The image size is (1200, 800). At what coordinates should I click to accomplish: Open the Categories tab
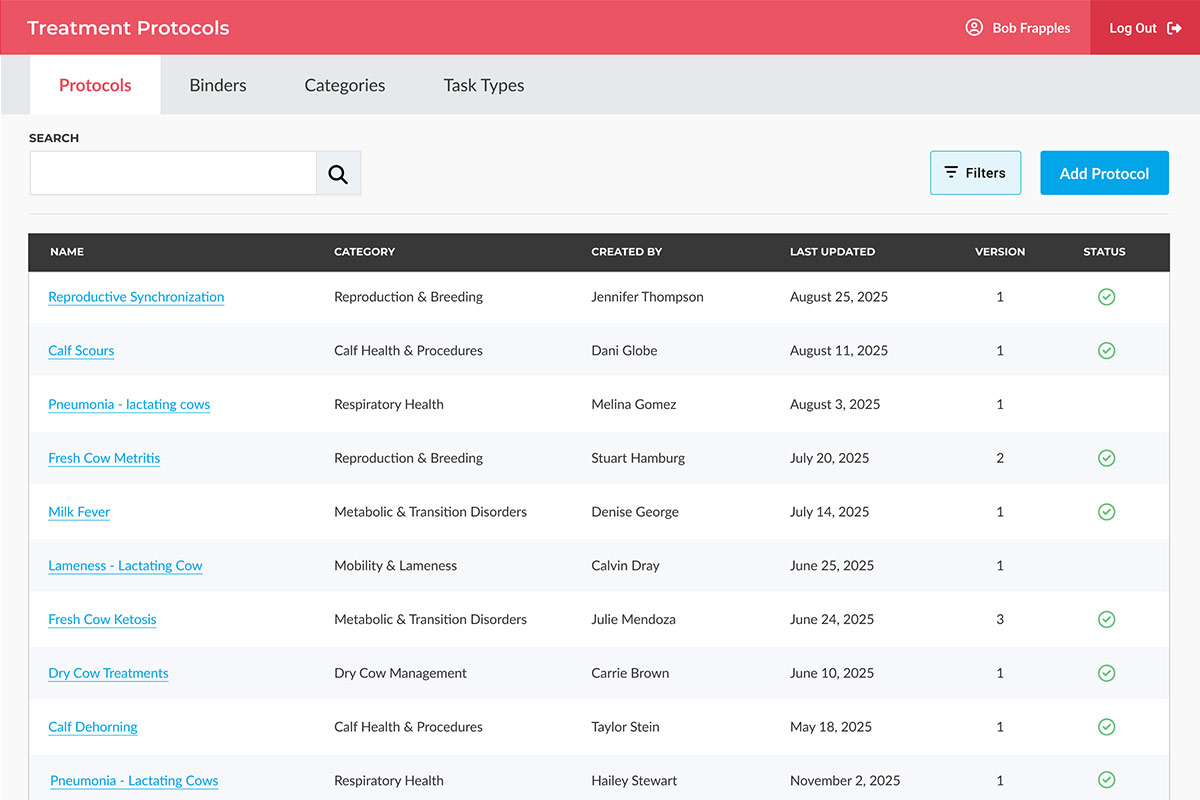[x=345, y=85]
